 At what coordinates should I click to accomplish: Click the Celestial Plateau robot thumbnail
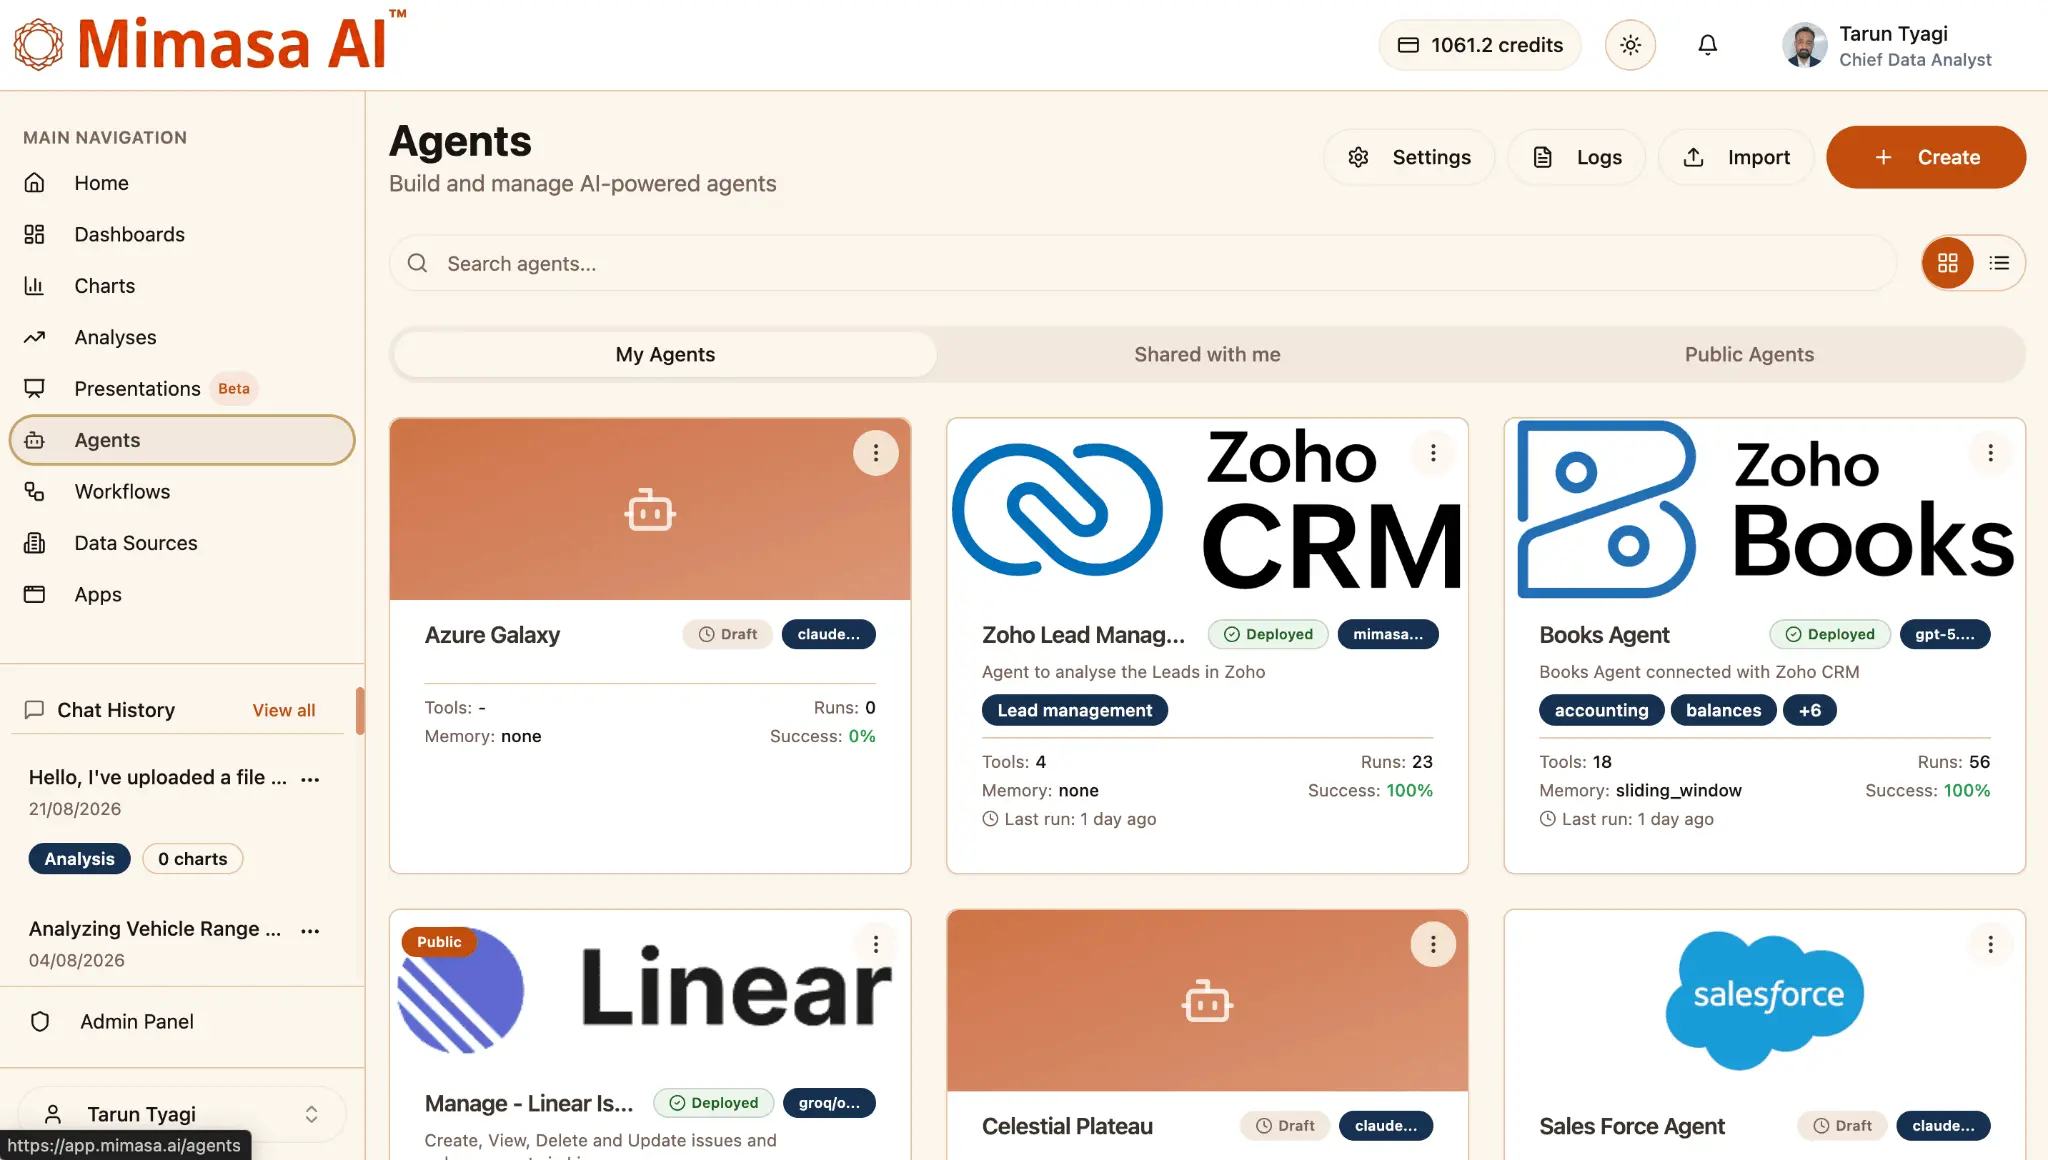(x=1207, y=1000)
